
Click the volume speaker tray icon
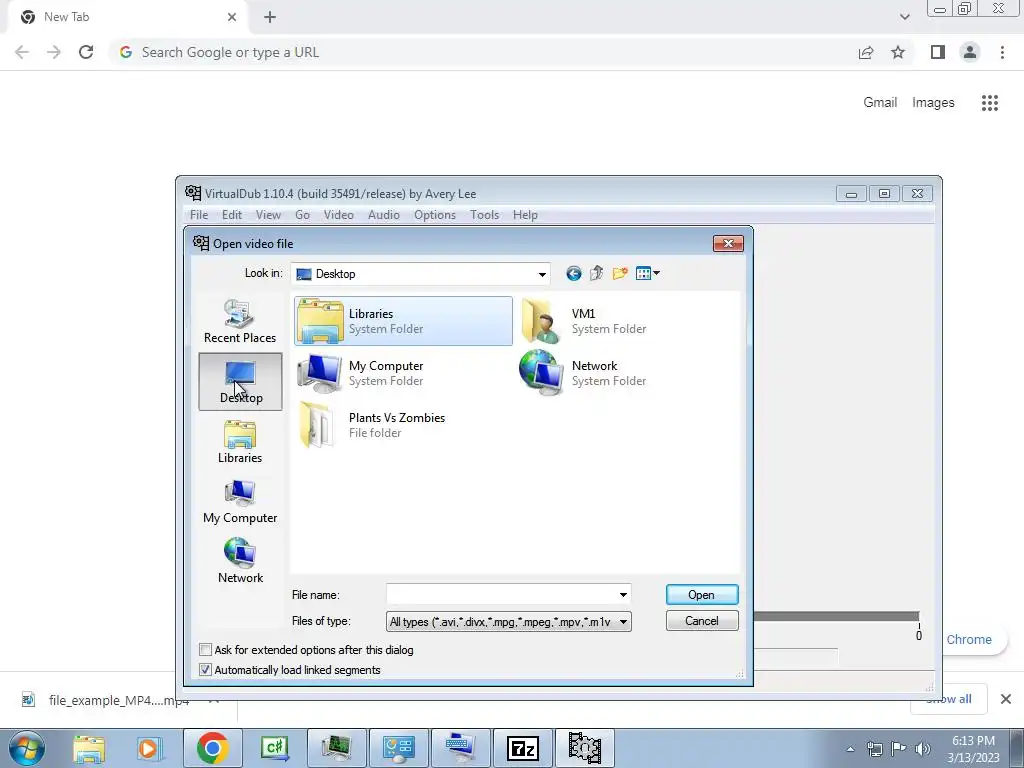tap(922, 749)
